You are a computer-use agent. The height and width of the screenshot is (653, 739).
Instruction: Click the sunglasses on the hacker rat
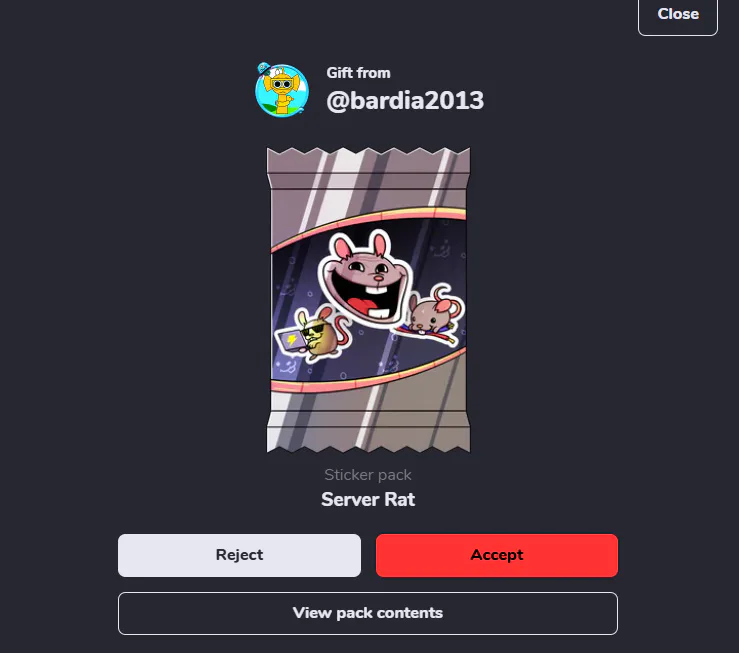(x=312, y=331)
